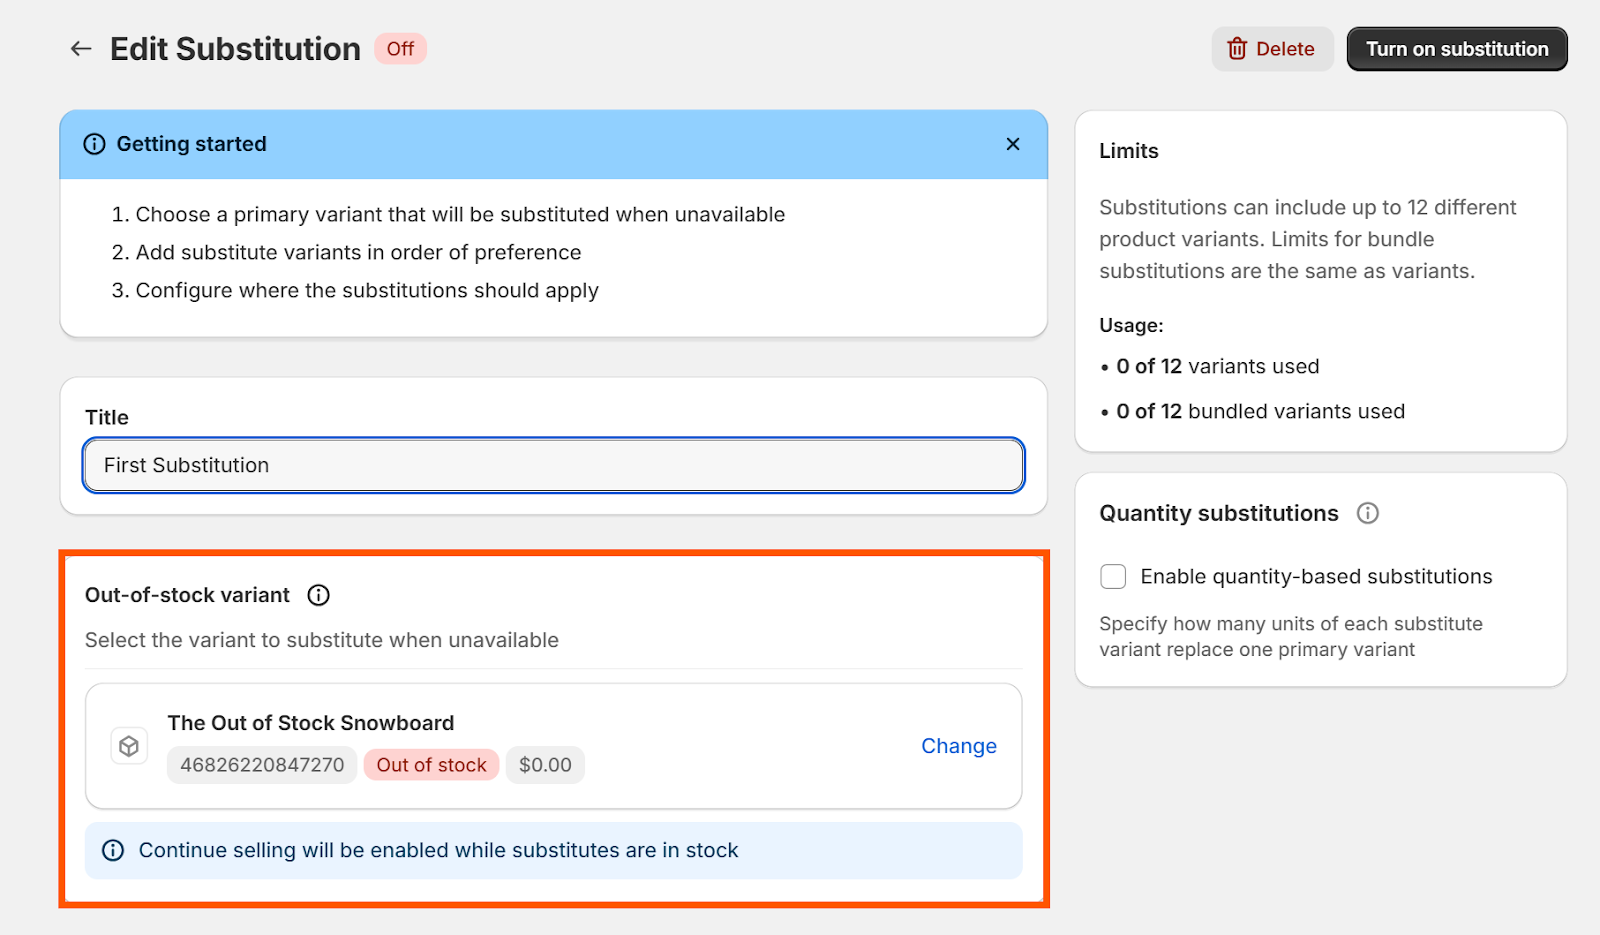Click the red Out of stock badge

[x=431, y=765]
